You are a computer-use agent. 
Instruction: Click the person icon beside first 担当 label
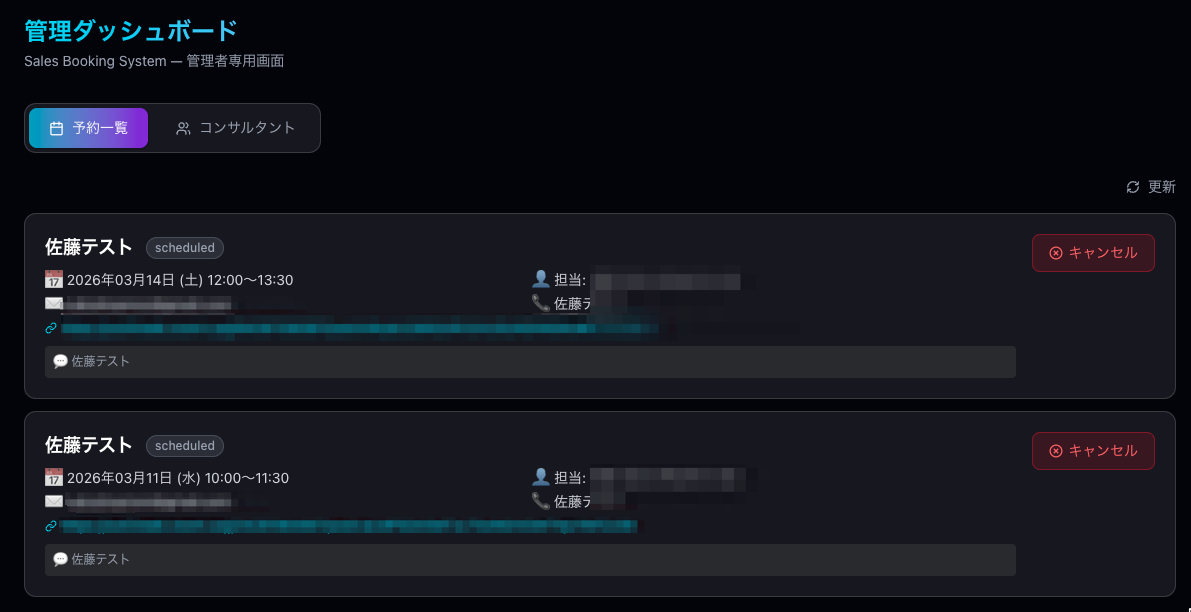point(541,280)
